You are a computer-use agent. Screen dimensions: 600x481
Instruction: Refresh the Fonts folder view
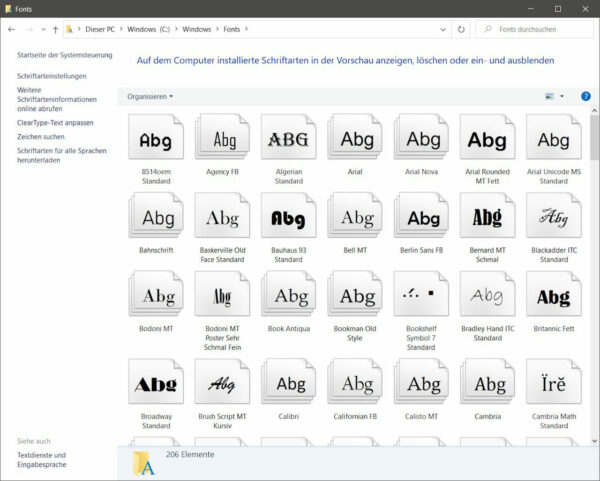click(x=461, y=29)
